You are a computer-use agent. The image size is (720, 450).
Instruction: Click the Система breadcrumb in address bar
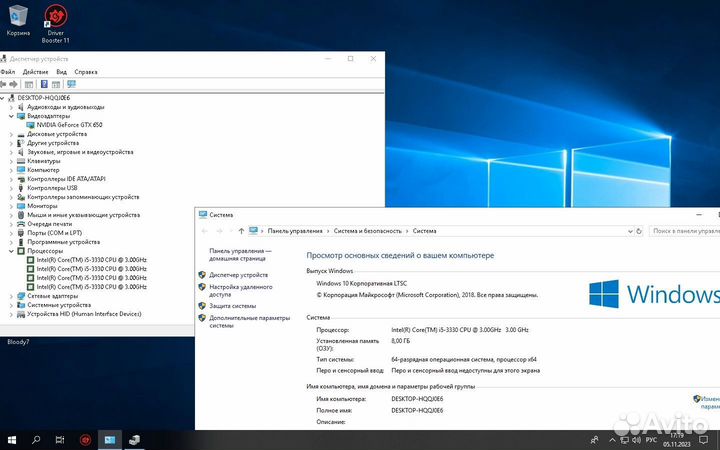[424, 231]
